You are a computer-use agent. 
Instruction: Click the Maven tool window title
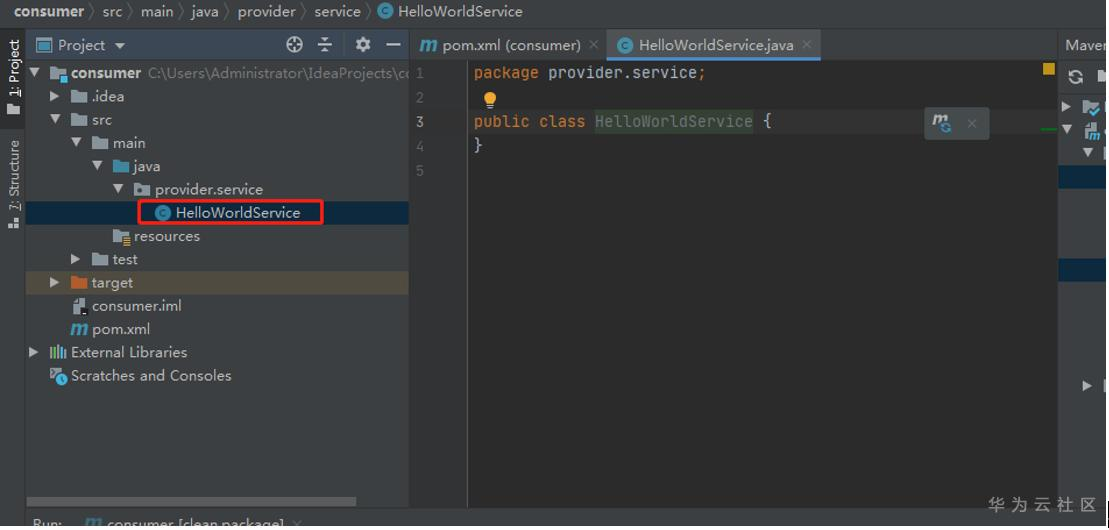click(x=1085, y=45)
